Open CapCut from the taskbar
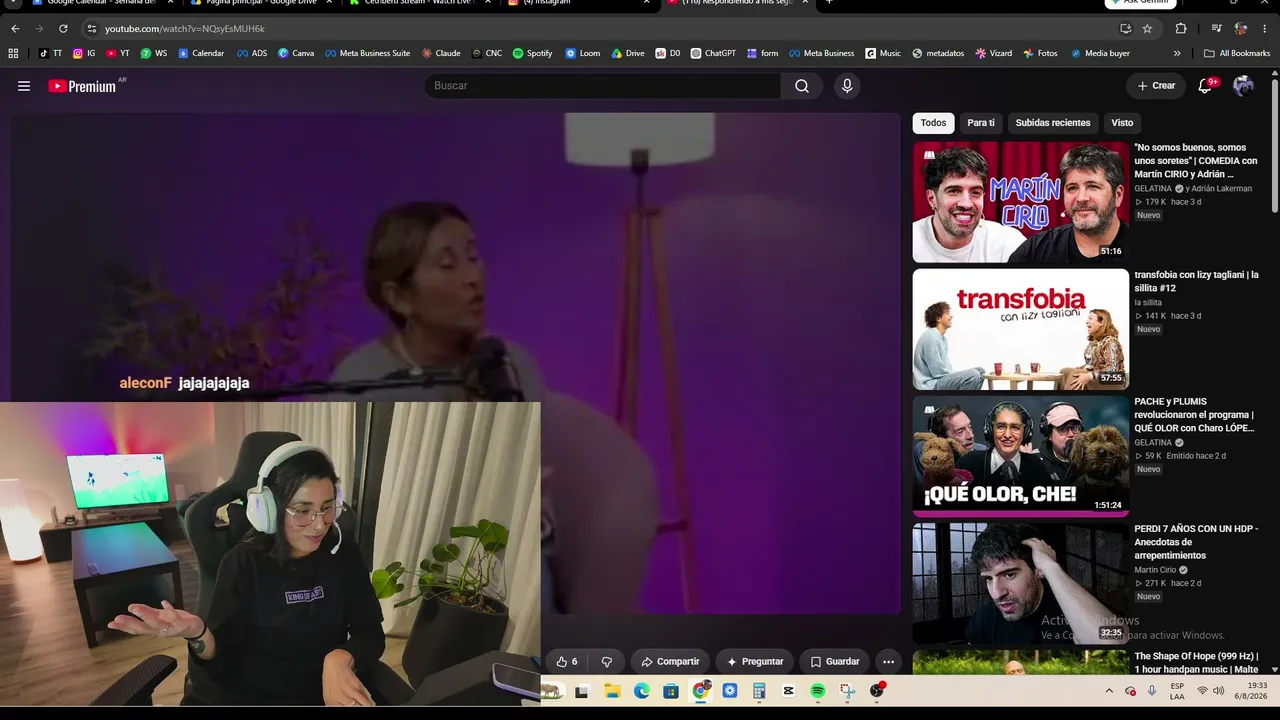The height and width of the screenshot is (720, 1280). click(x=788, y=691)
